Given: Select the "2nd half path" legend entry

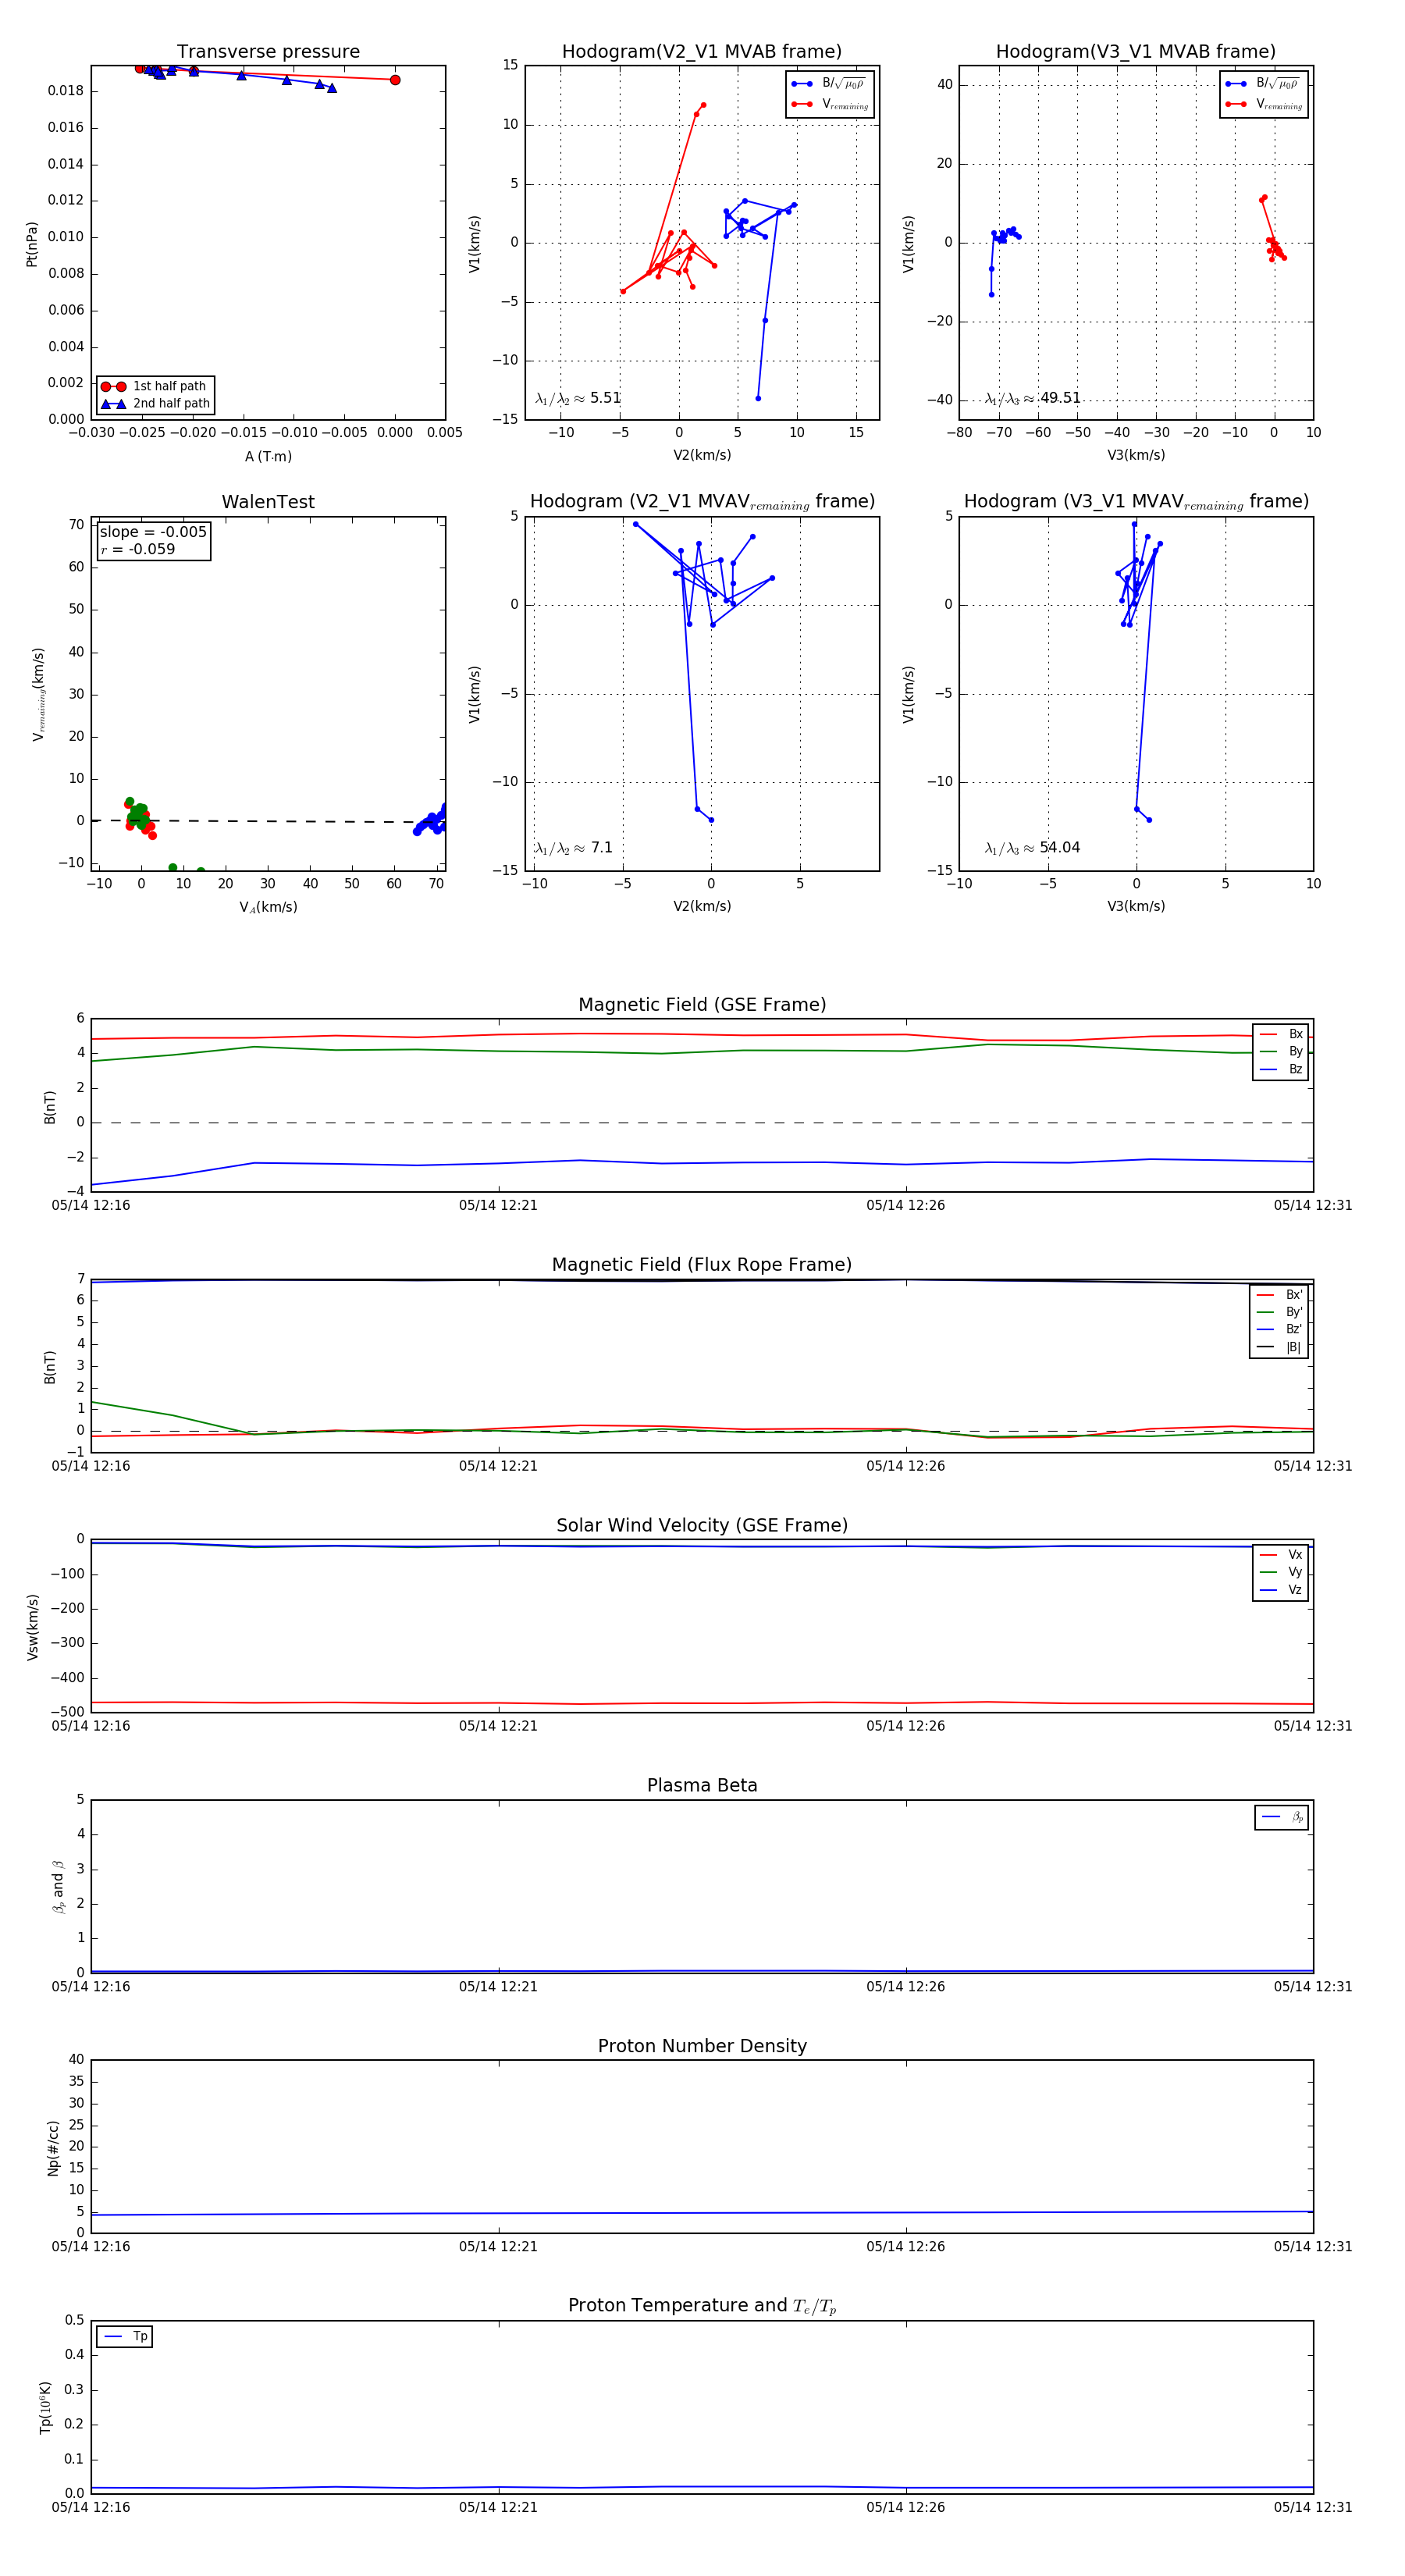Looking at the screenshot, I should 156,404.
